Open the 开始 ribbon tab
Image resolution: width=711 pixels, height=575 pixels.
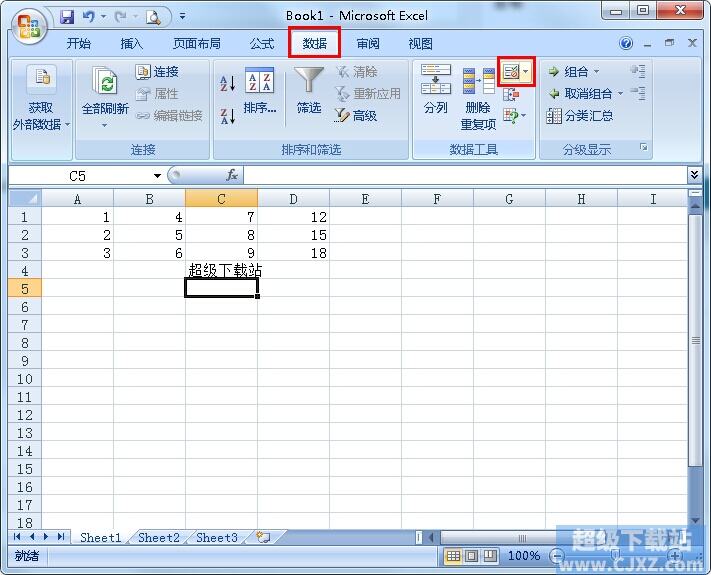tap(78, 44)
